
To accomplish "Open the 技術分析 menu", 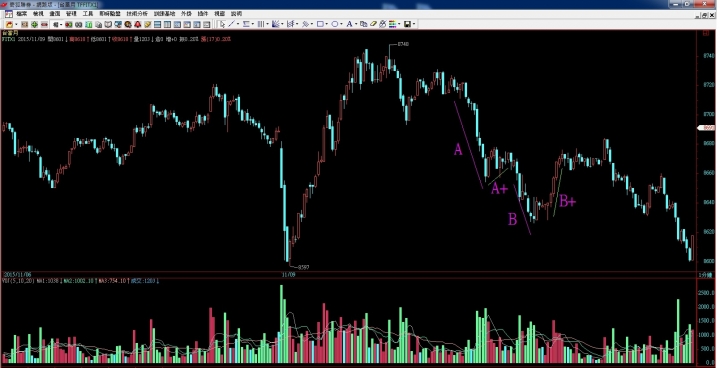I will coord(137,14).
